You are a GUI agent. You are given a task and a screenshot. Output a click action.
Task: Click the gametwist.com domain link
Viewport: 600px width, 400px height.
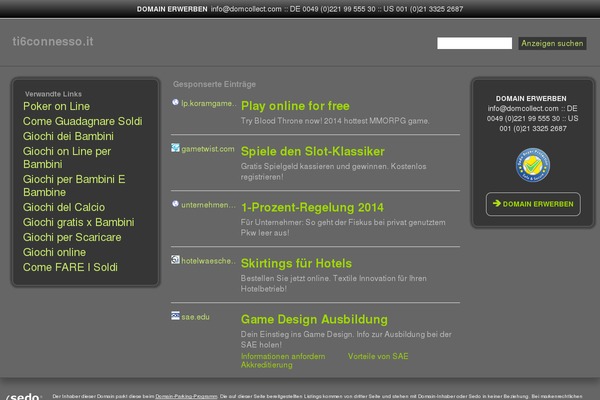(x=208, y=149)
